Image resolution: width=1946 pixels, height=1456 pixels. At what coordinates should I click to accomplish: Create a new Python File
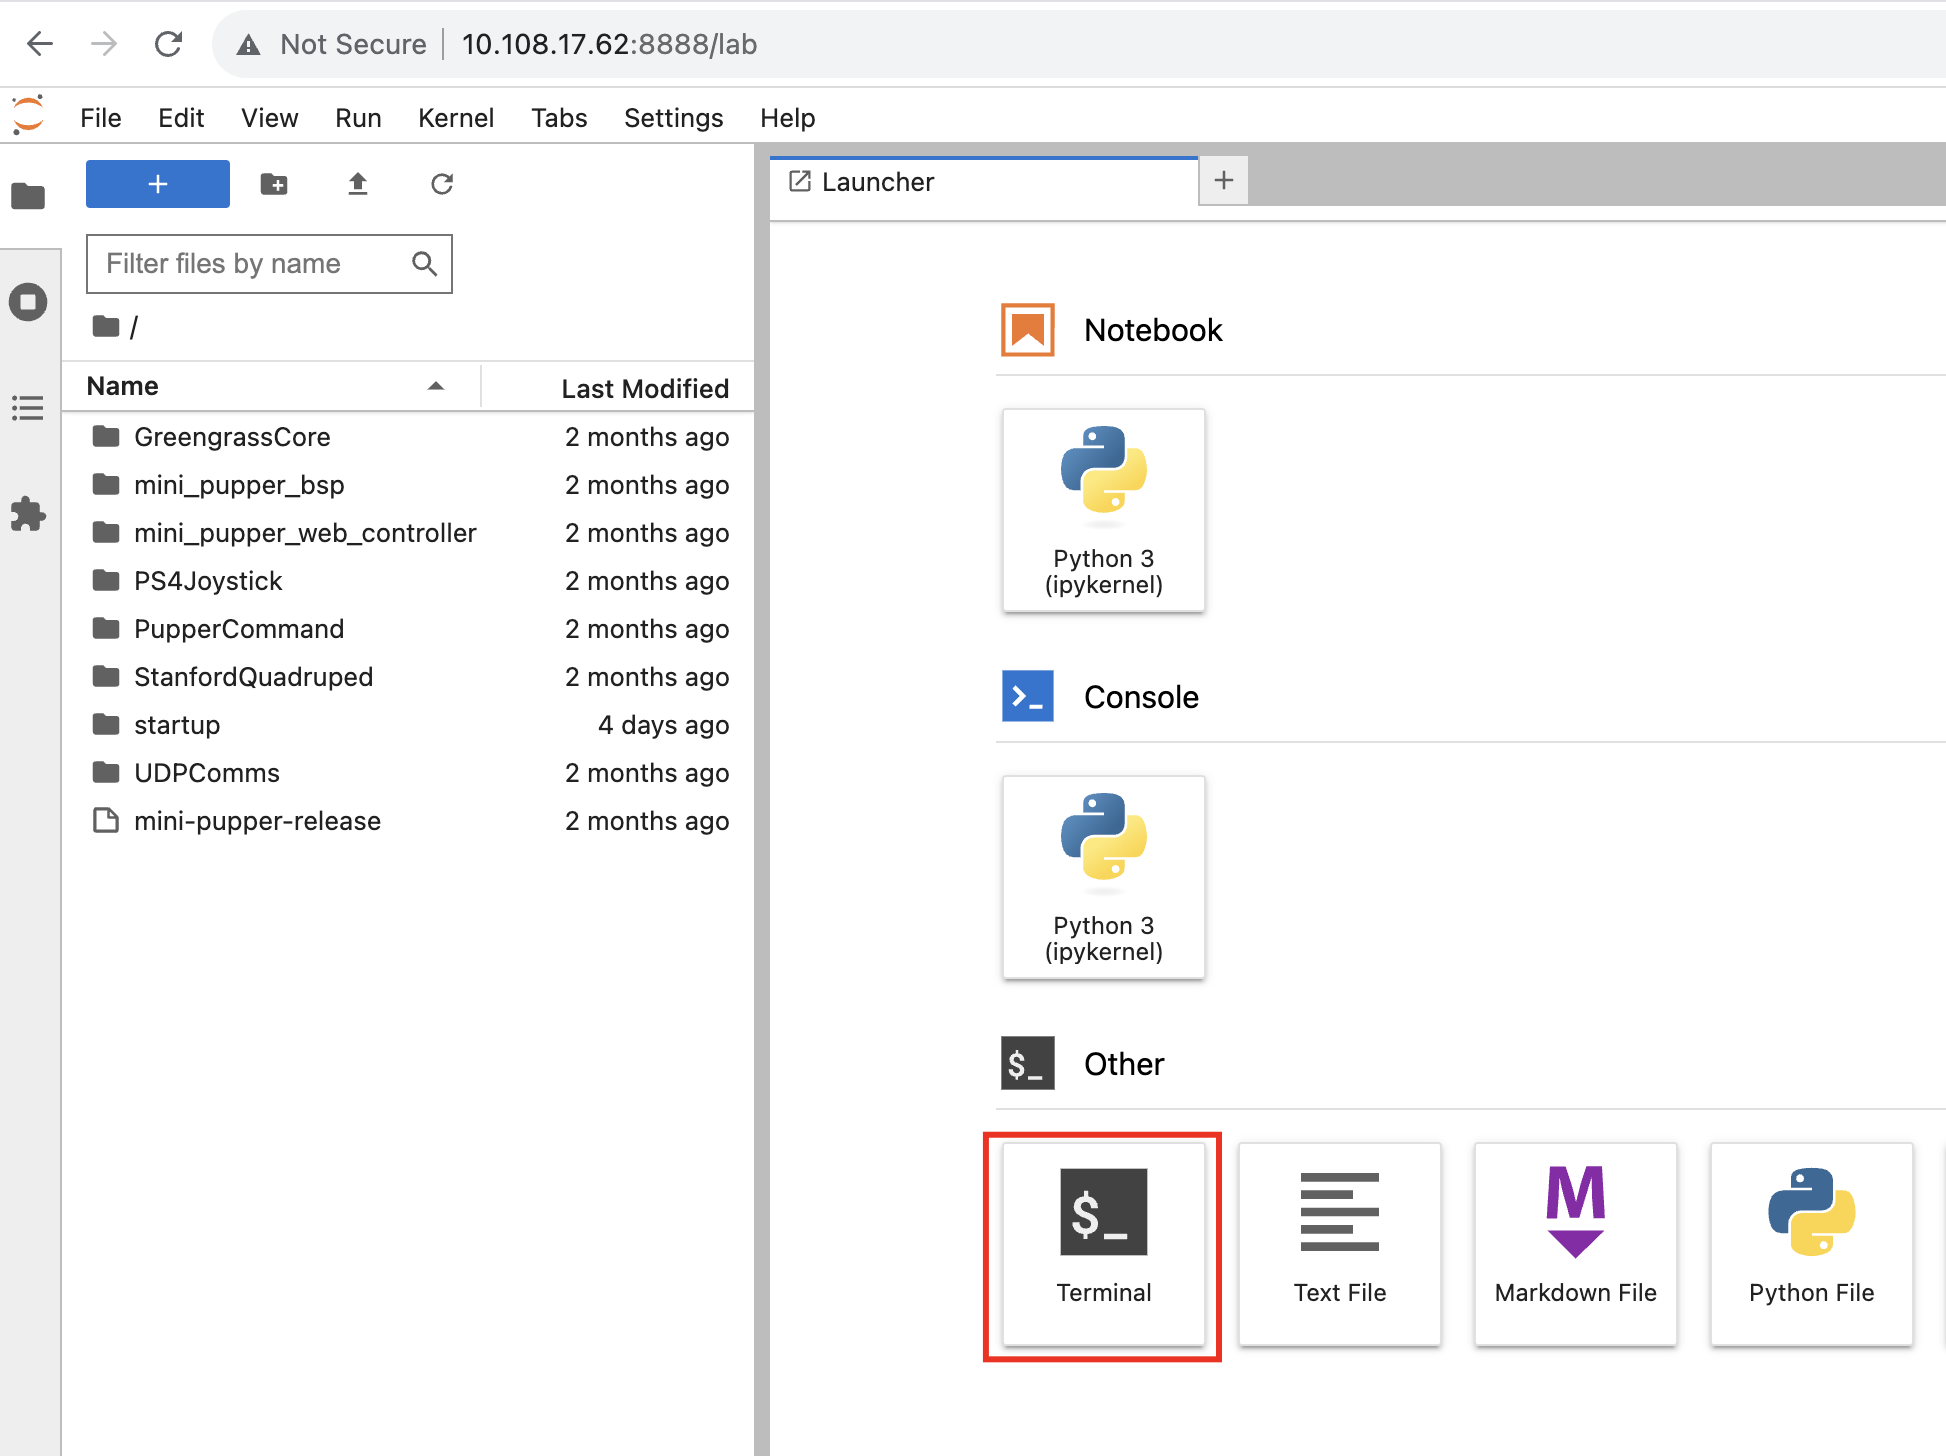[1811, 1243]
